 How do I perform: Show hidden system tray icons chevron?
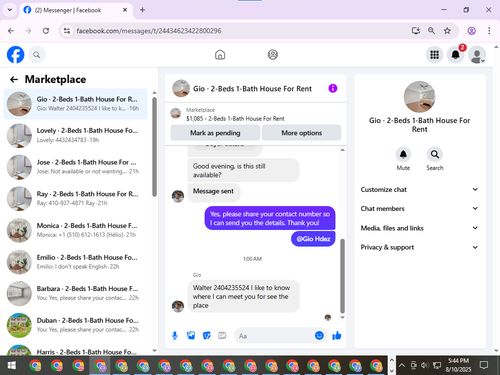[402, 365]
